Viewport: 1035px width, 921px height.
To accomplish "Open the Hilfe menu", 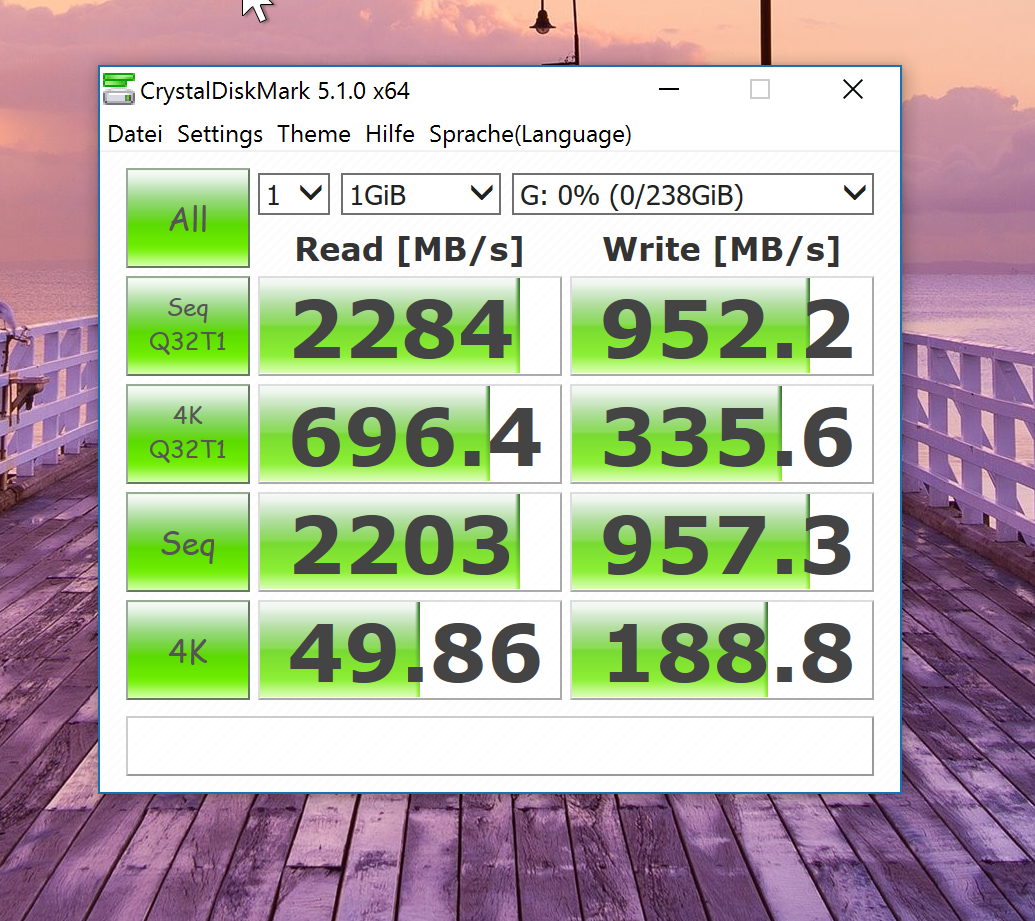I will [389, 134].
